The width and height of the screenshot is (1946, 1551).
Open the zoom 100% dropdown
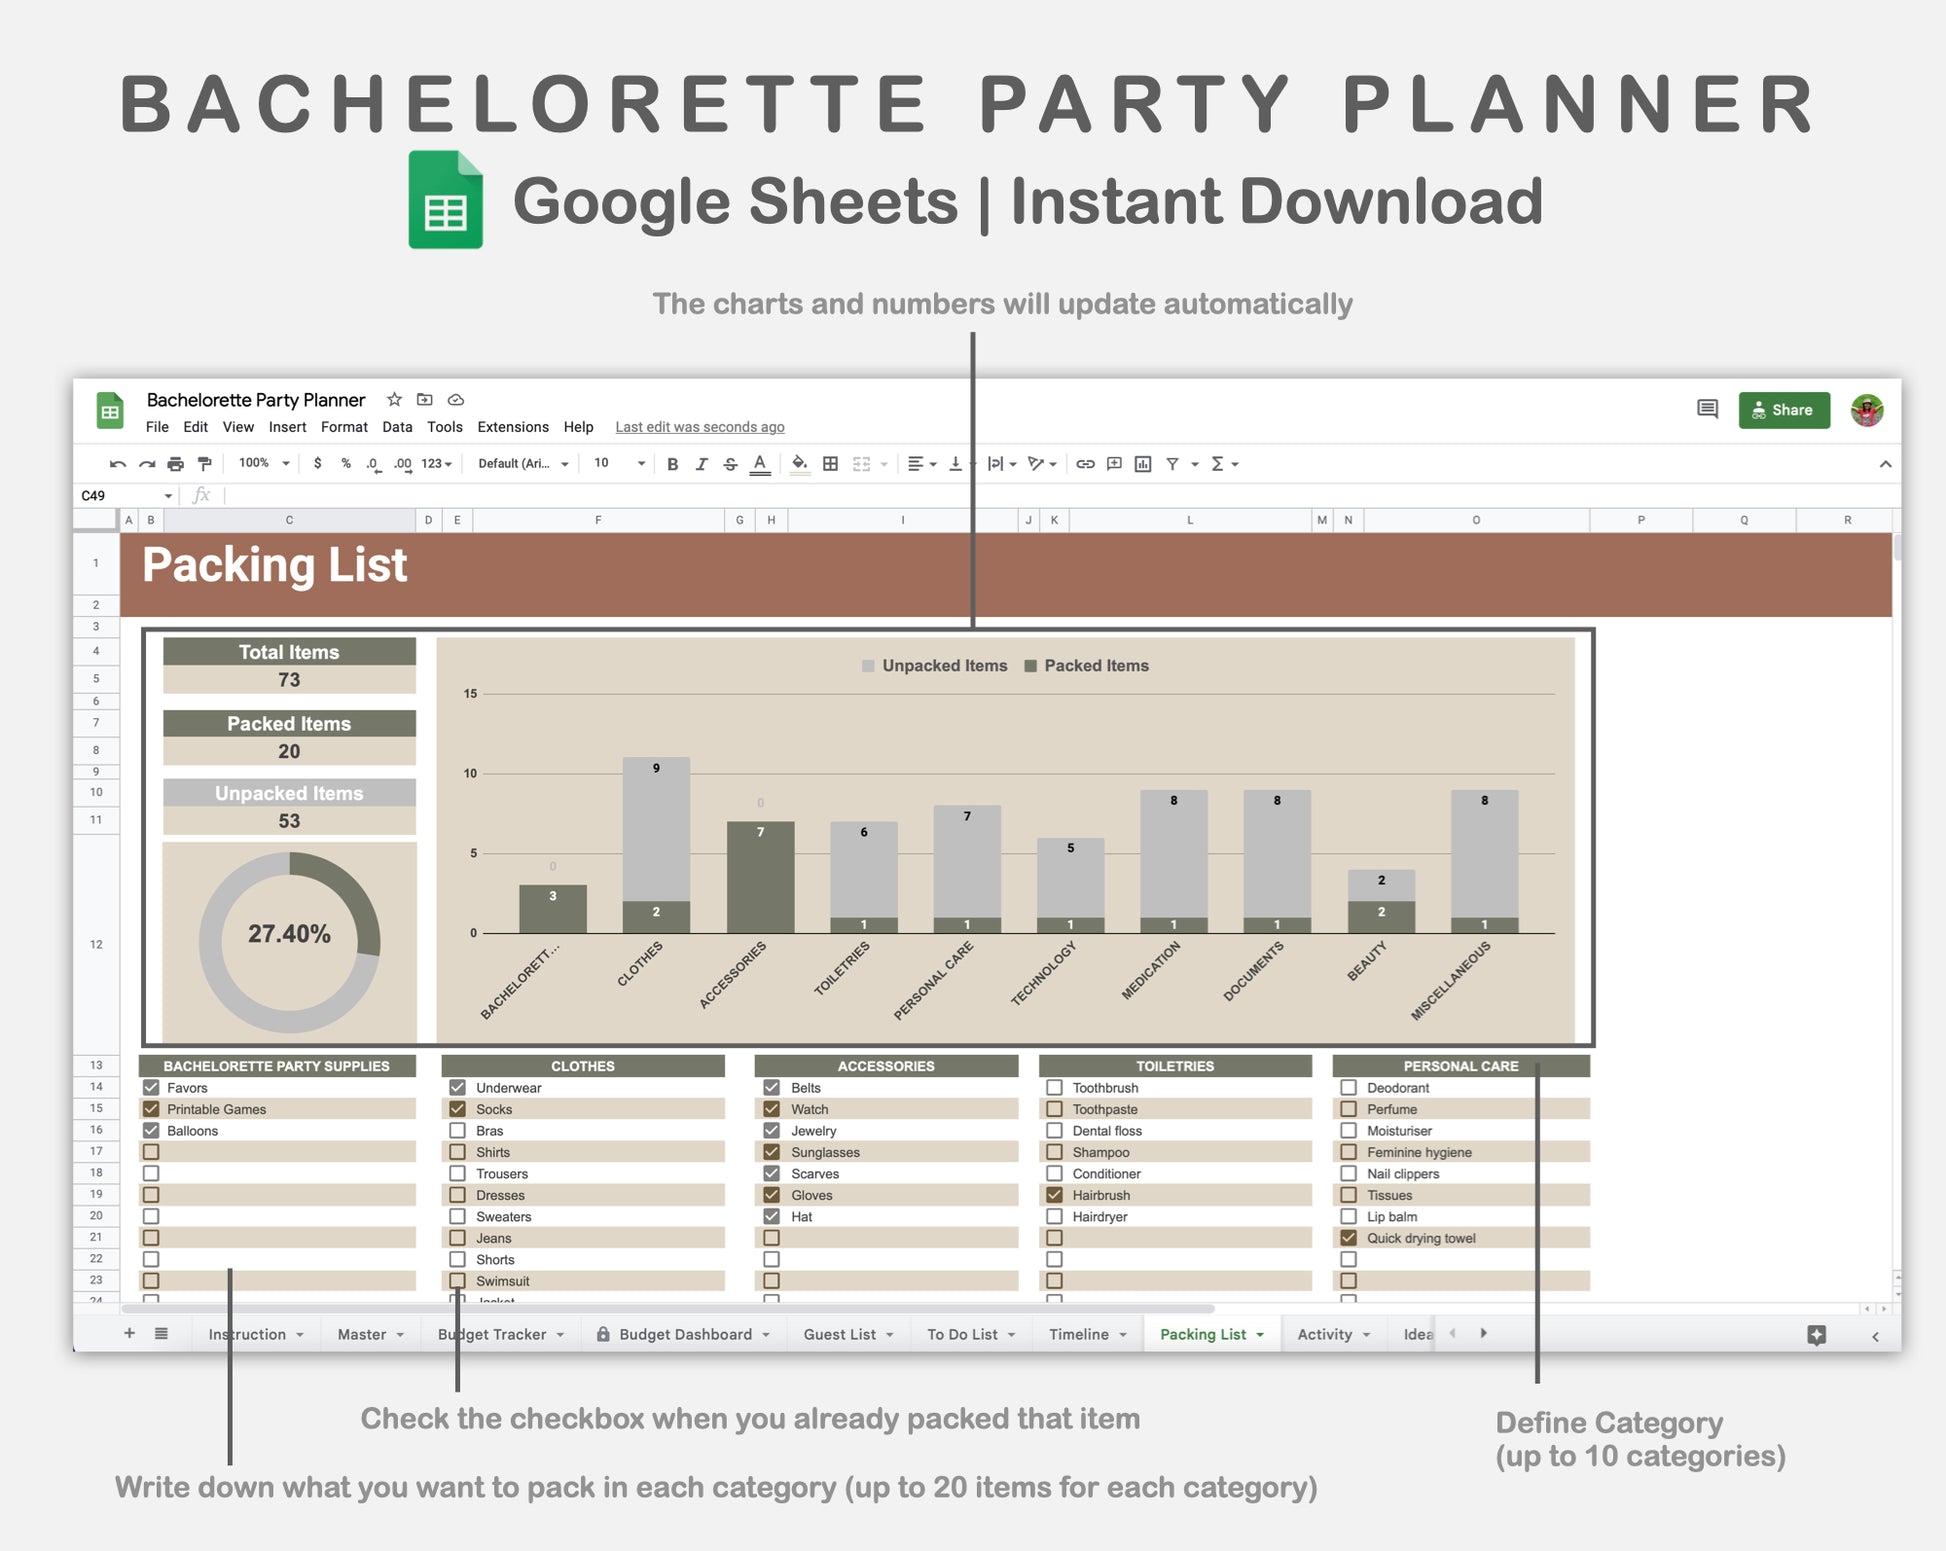[x=264, y=464]
